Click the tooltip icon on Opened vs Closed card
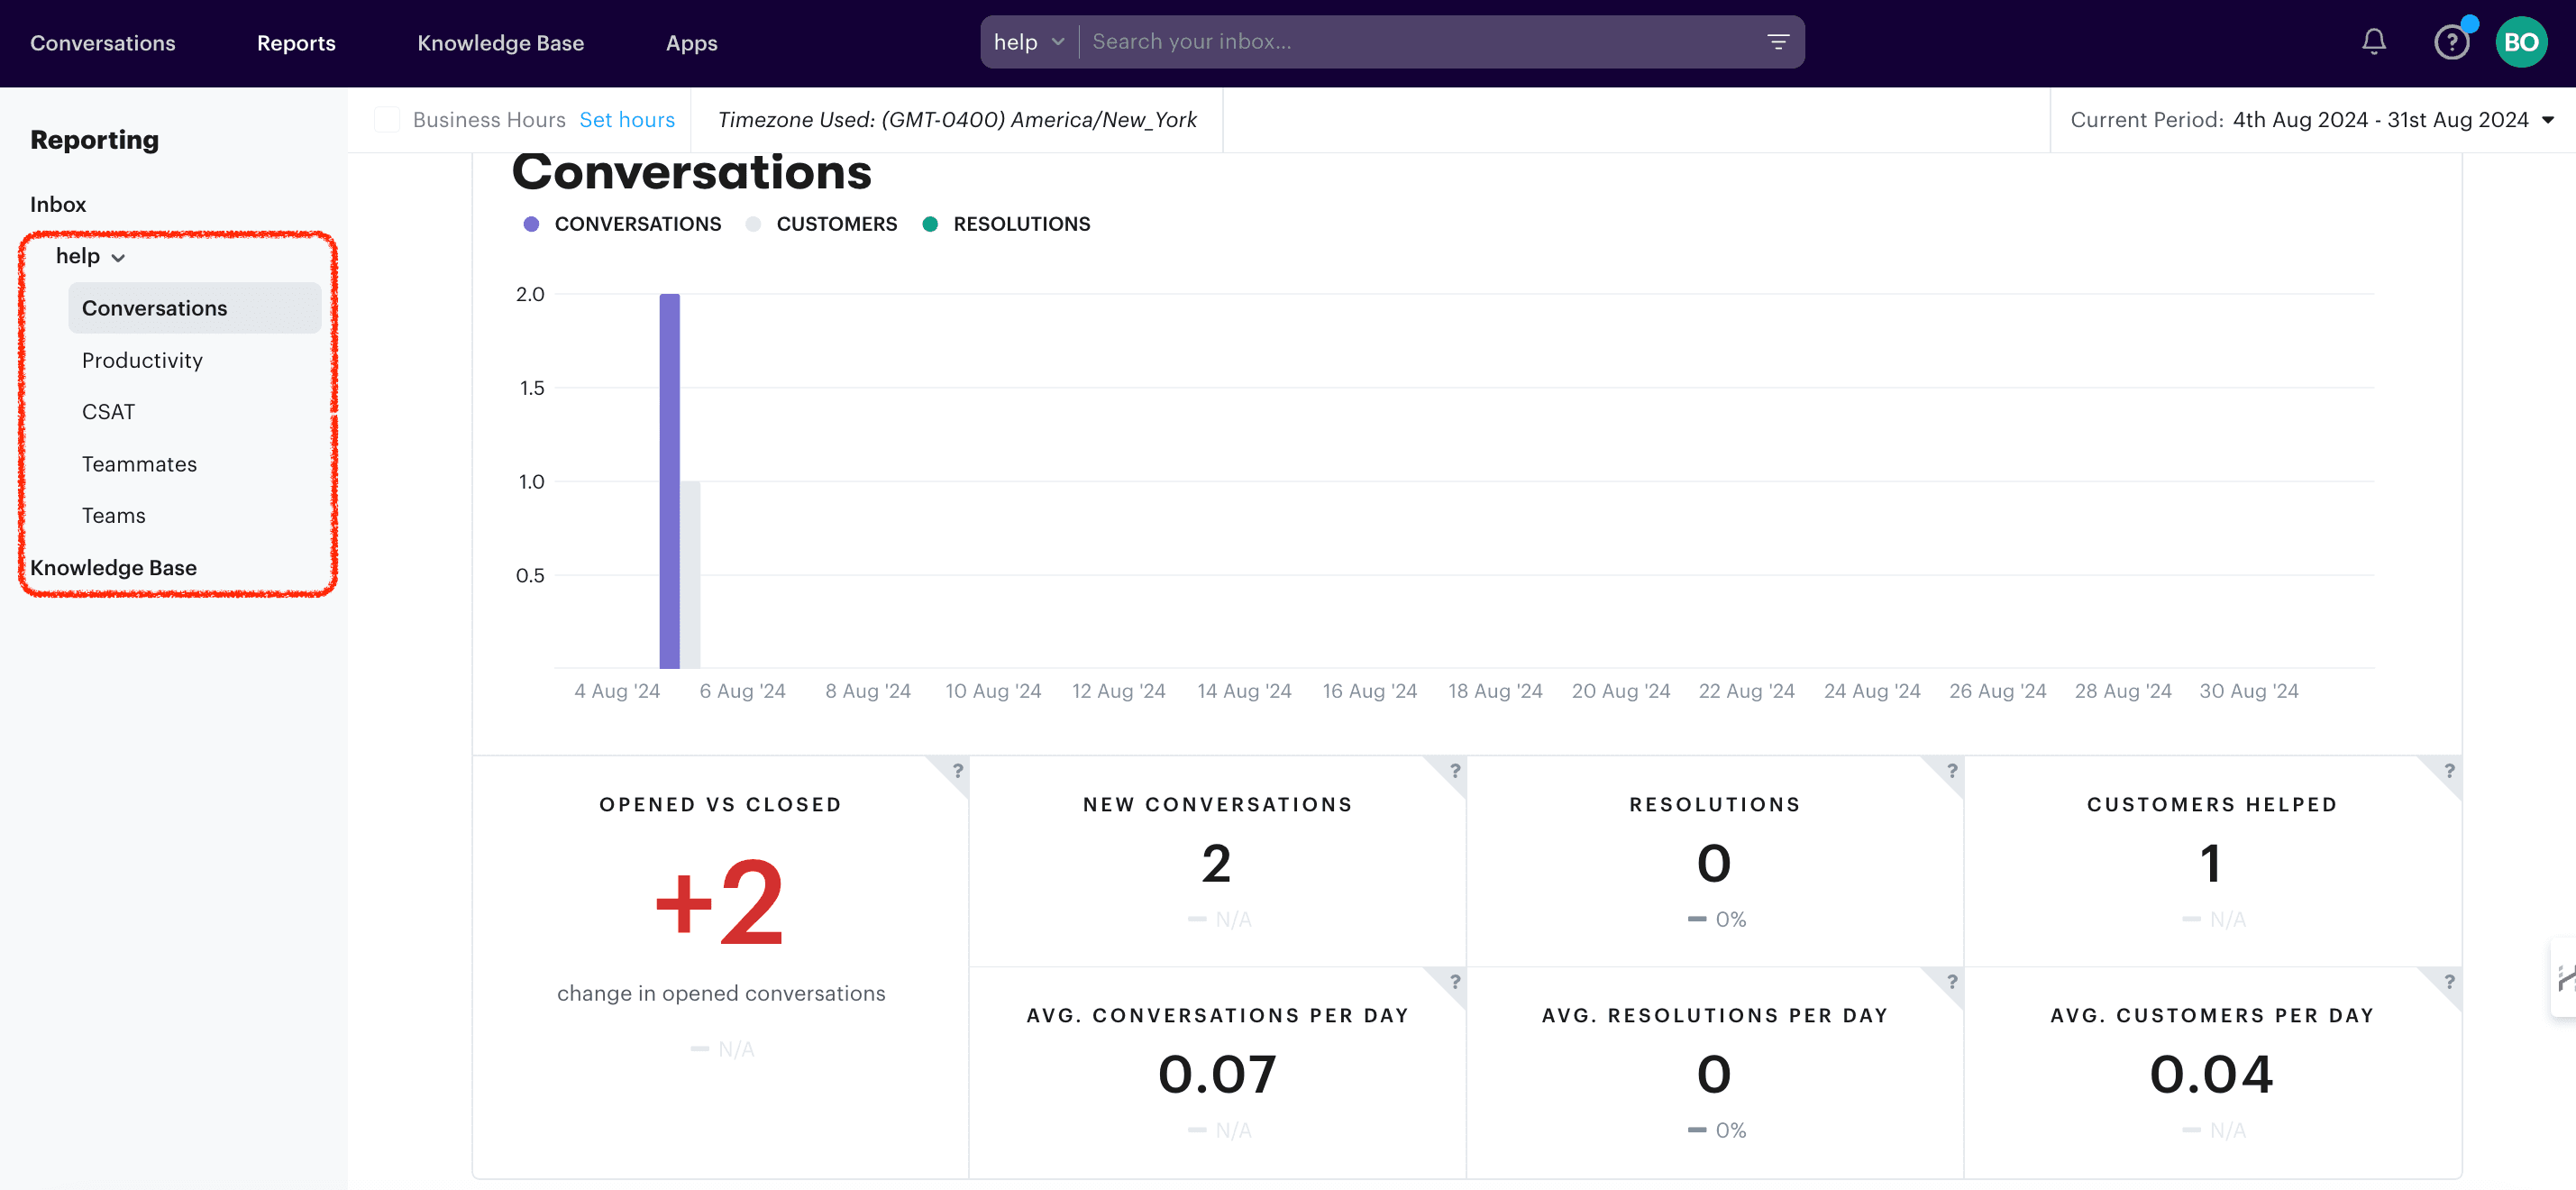Image resolution: width=2576 pixels, height=1190 pixels. click(x=957, y=771)
